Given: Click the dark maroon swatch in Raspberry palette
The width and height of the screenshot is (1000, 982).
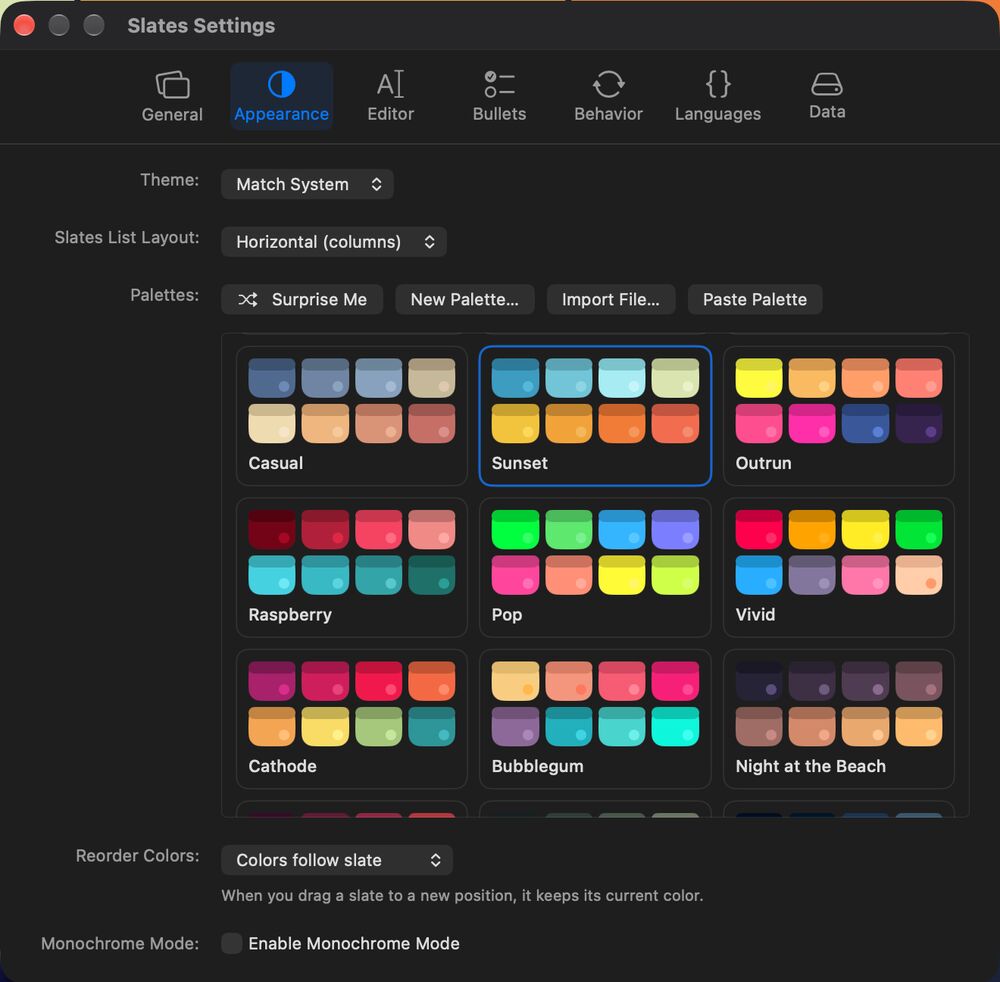Looking at the screenshot, I should point(272,529).
